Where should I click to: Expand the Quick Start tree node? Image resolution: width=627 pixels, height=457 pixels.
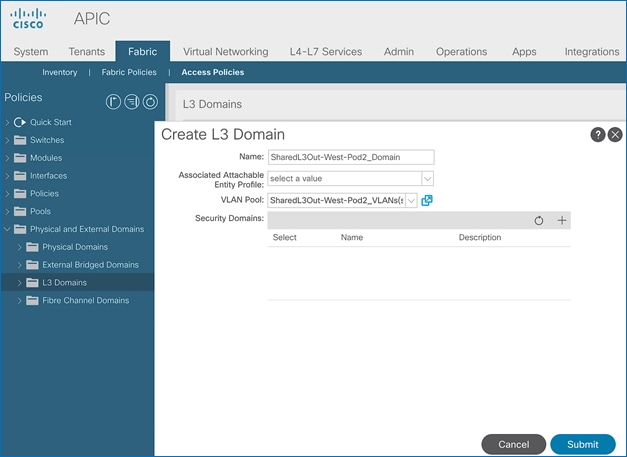tap(7, 122)
